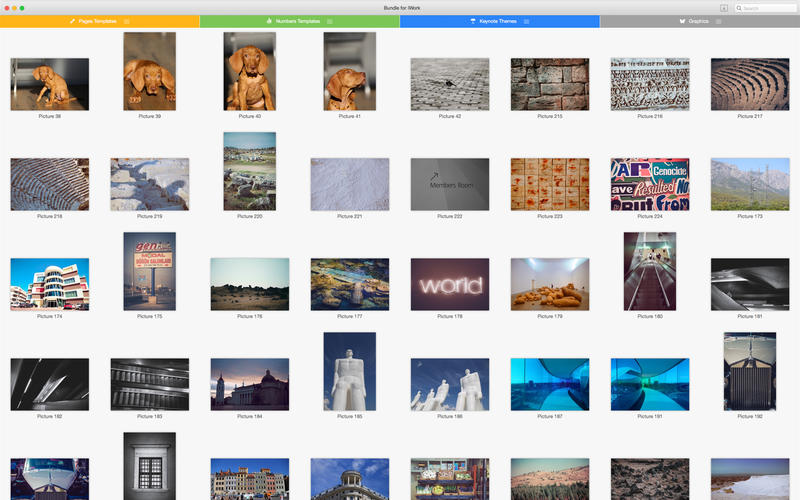Select the Picture 191 blue glass walkway thumbnail
The height and width of the screenshot is (500, 800).
649,384
